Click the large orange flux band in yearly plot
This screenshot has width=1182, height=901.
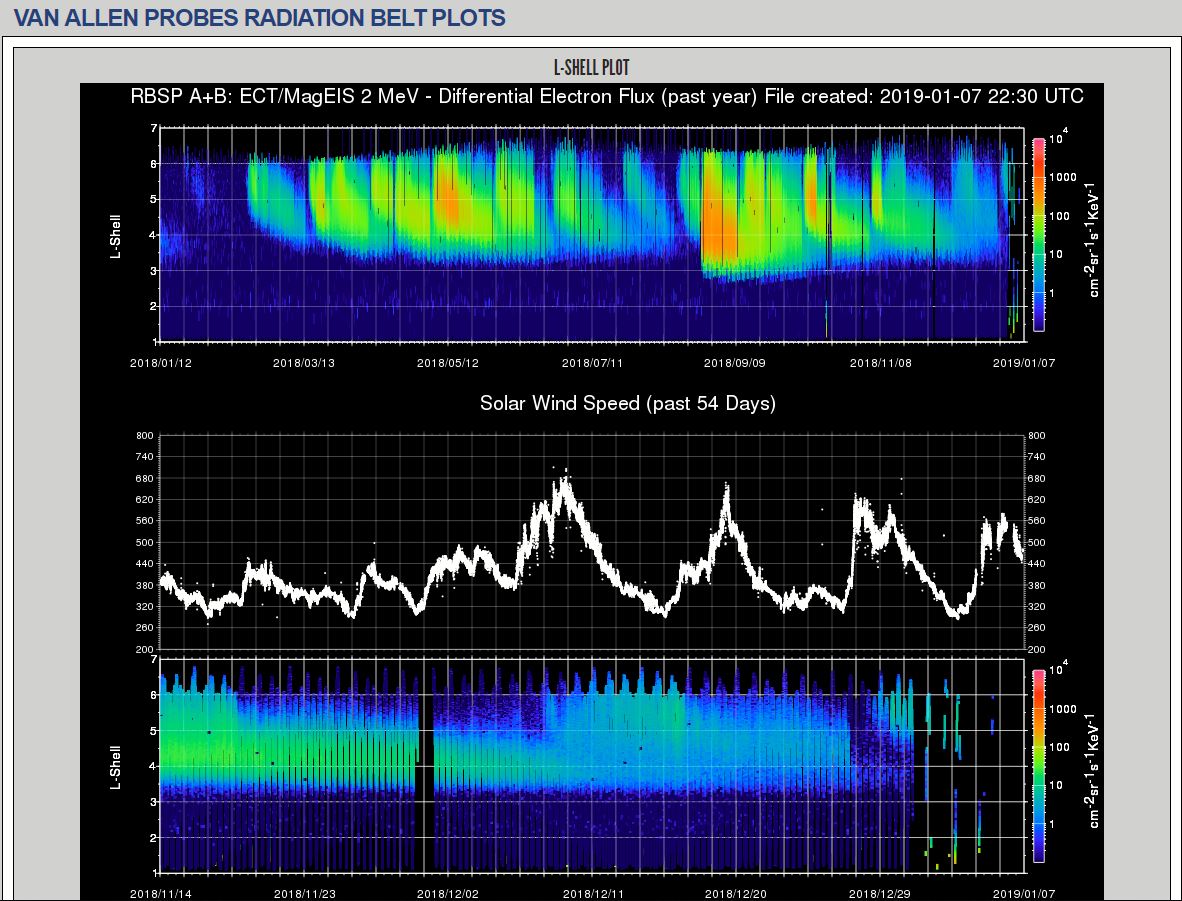tap(718, 225)
